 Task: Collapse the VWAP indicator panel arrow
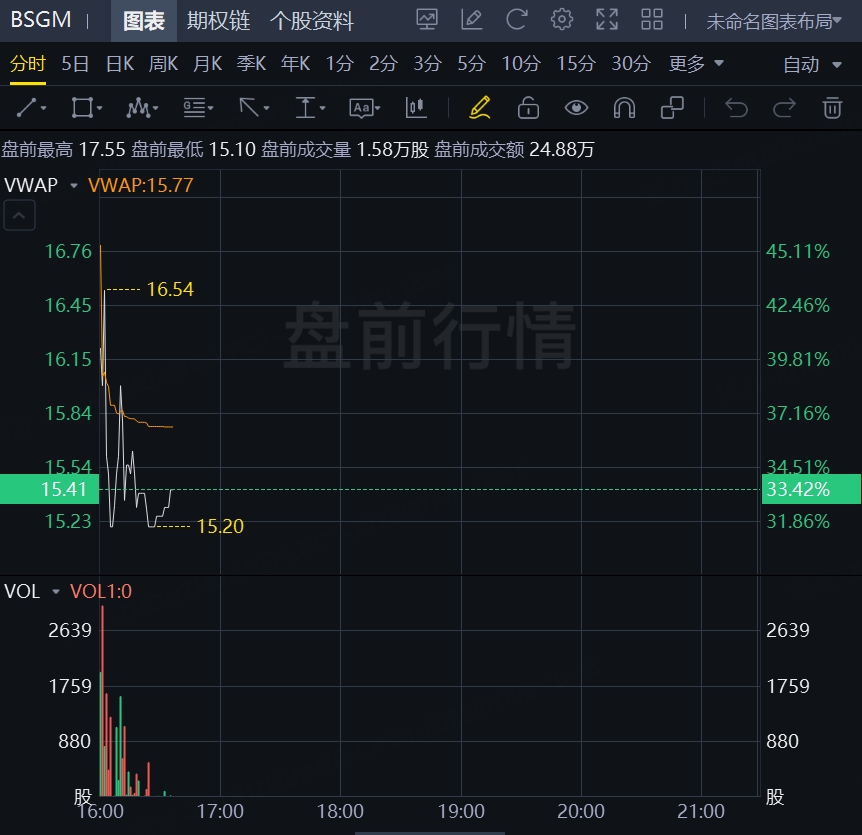pos(21,214)
